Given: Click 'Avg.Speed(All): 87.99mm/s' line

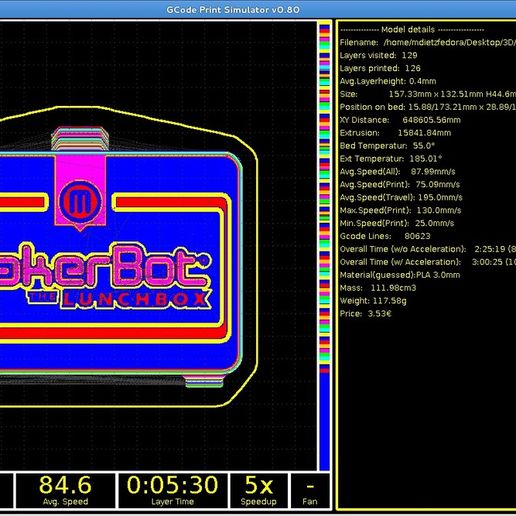Looking at the screenshot, I should [x=397, y=172].
